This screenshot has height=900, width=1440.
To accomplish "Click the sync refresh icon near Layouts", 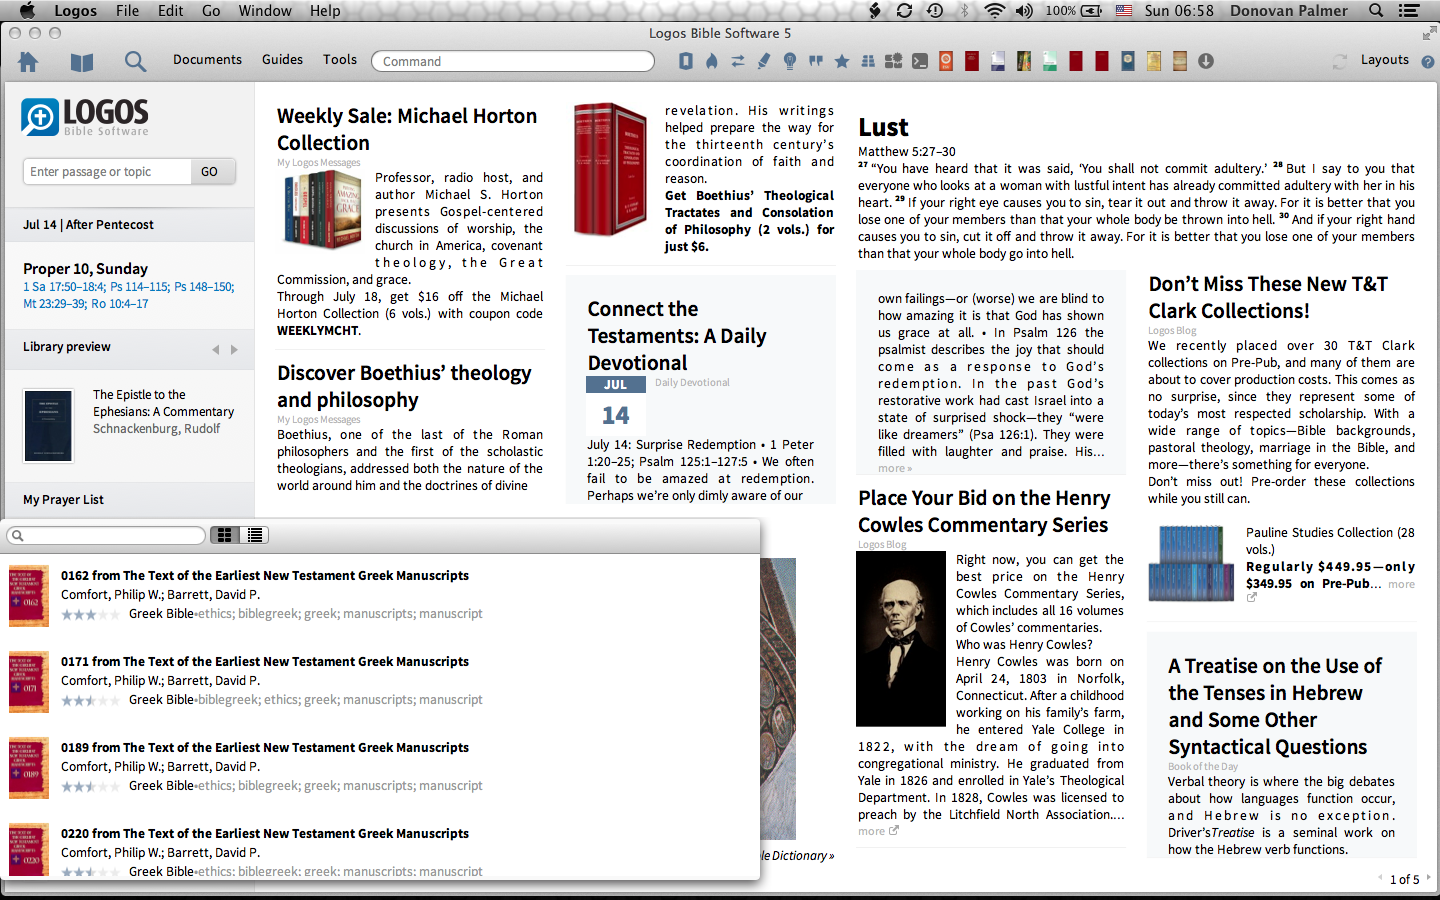I will point(1339,61).
